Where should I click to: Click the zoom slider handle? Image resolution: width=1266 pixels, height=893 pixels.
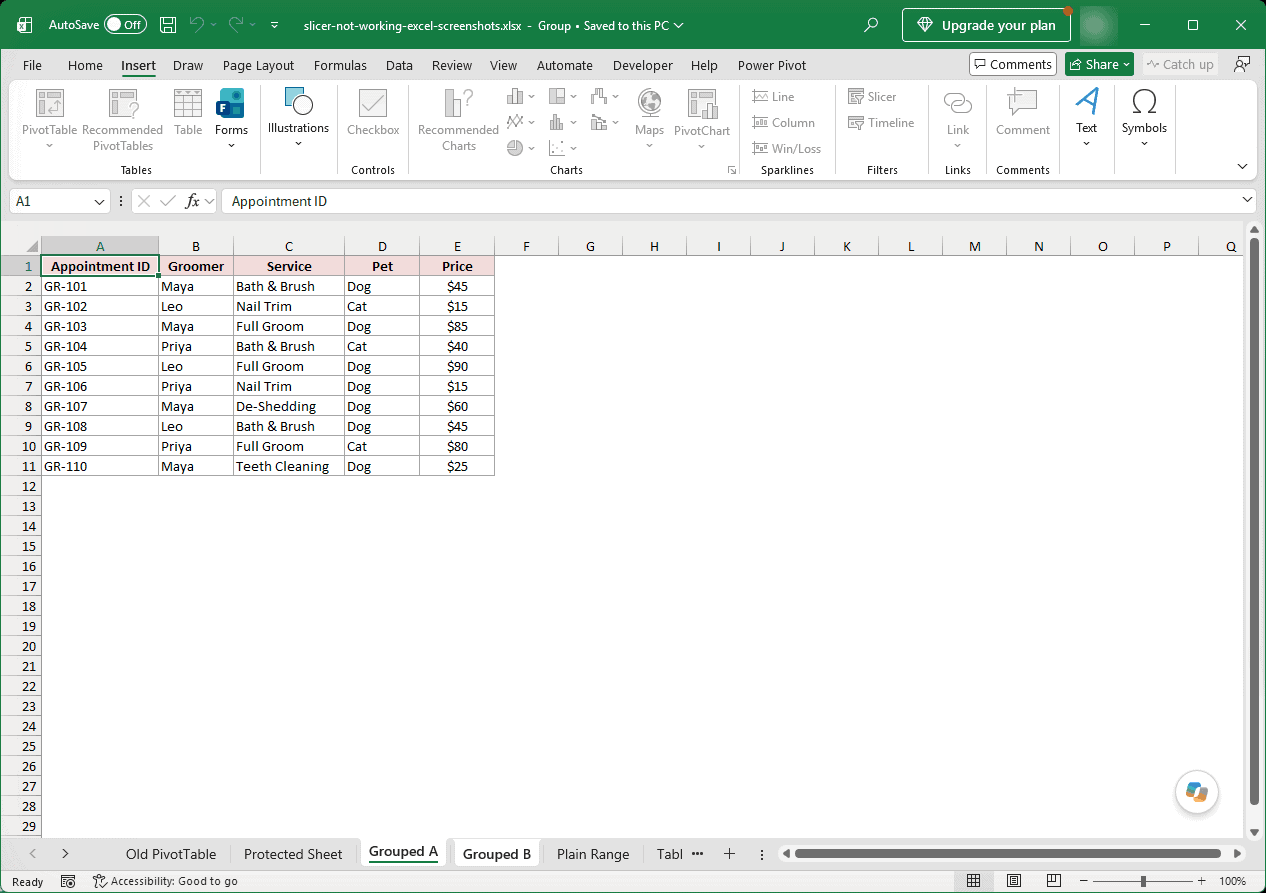pos(1143,881)
